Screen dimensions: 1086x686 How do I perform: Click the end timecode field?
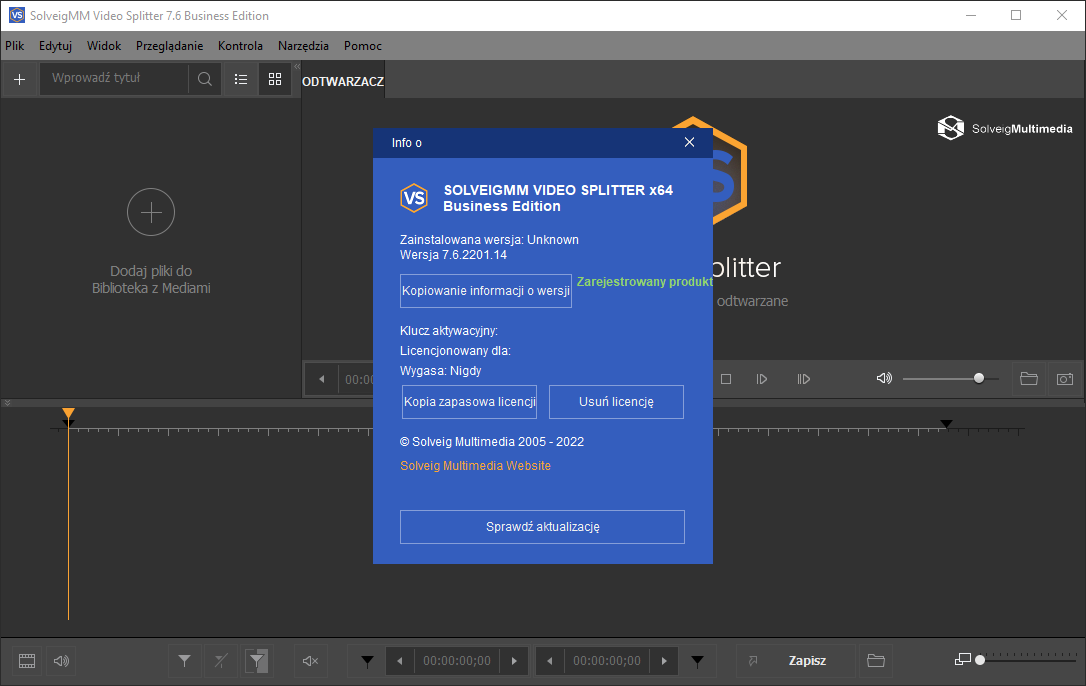pyautogui.click(x=607, y=661)
